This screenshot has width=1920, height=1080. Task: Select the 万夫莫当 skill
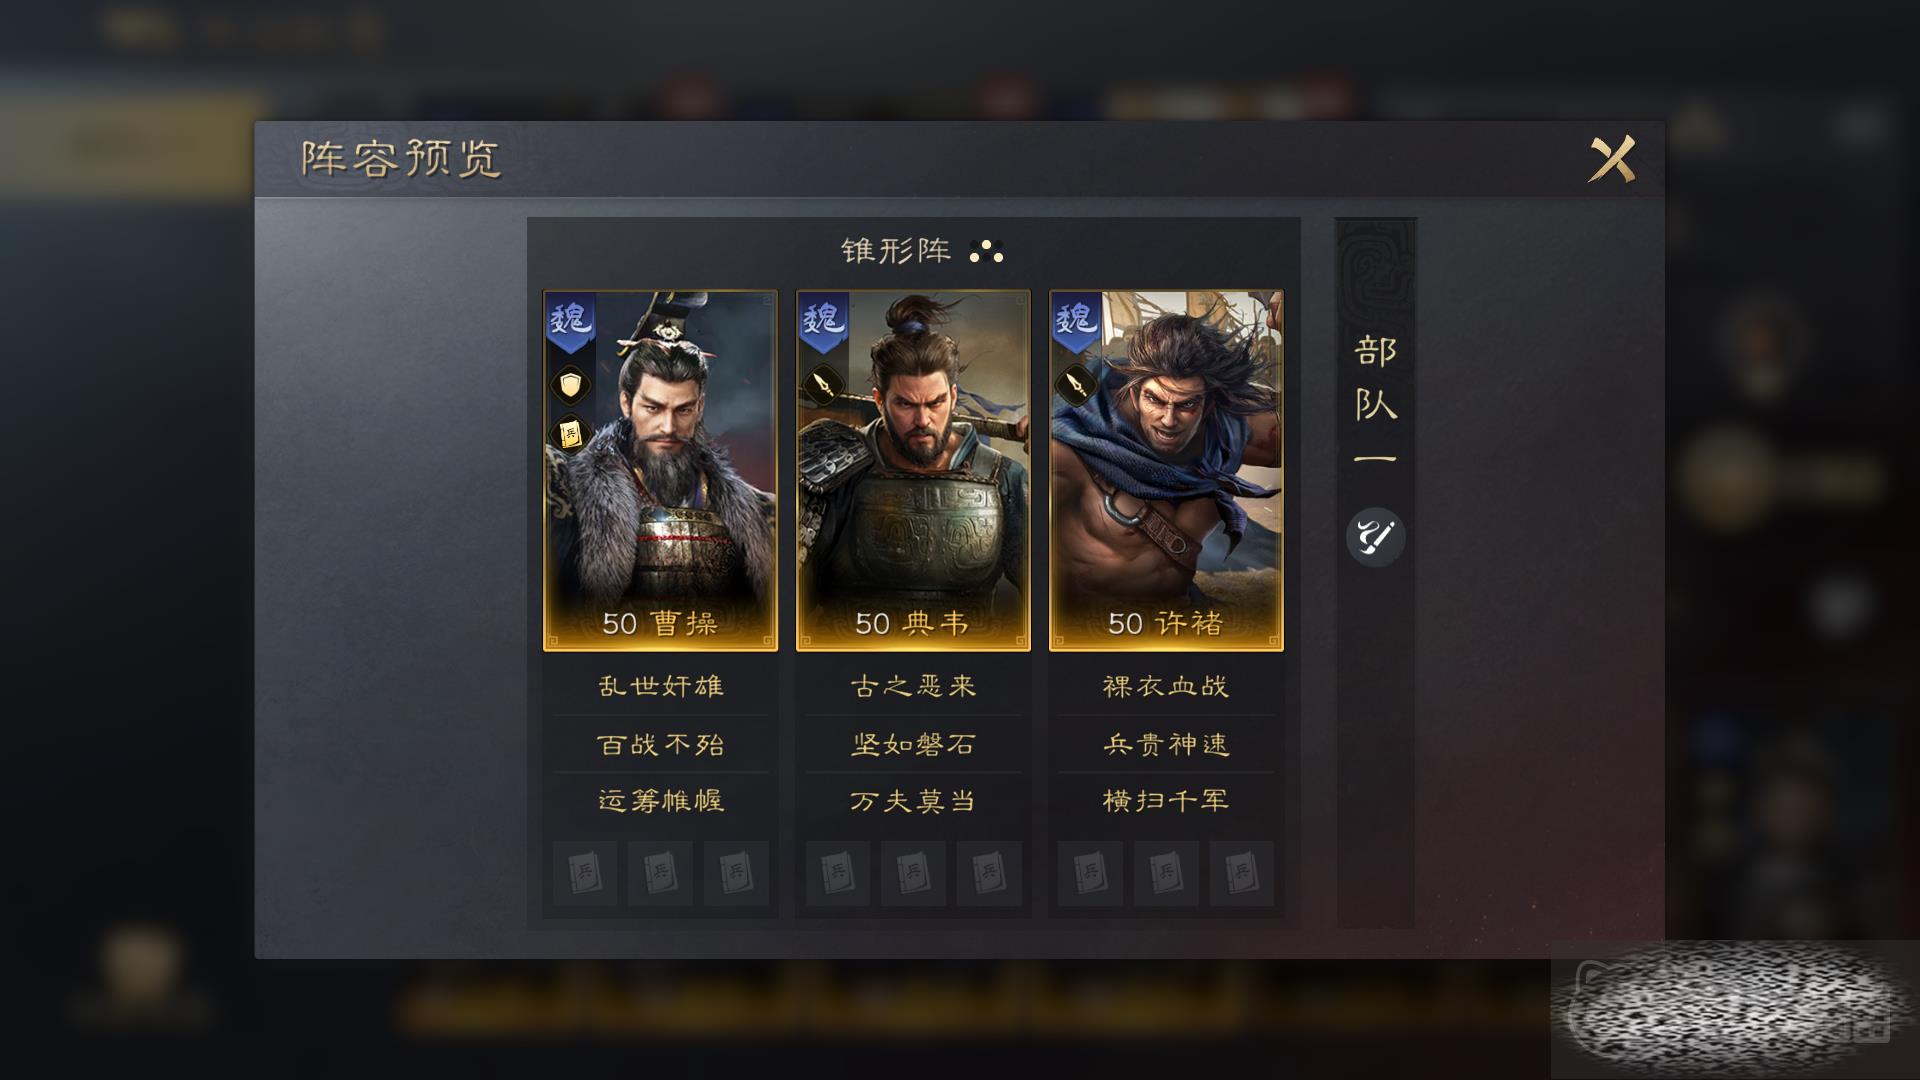(x=913, y=801)
